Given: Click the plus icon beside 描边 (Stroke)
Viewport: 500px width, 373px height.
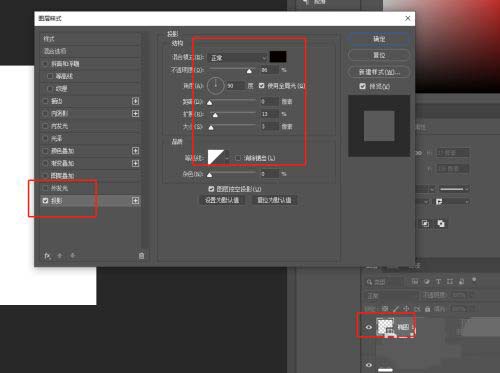Looking at the screenshot, I should click(135, 101).
